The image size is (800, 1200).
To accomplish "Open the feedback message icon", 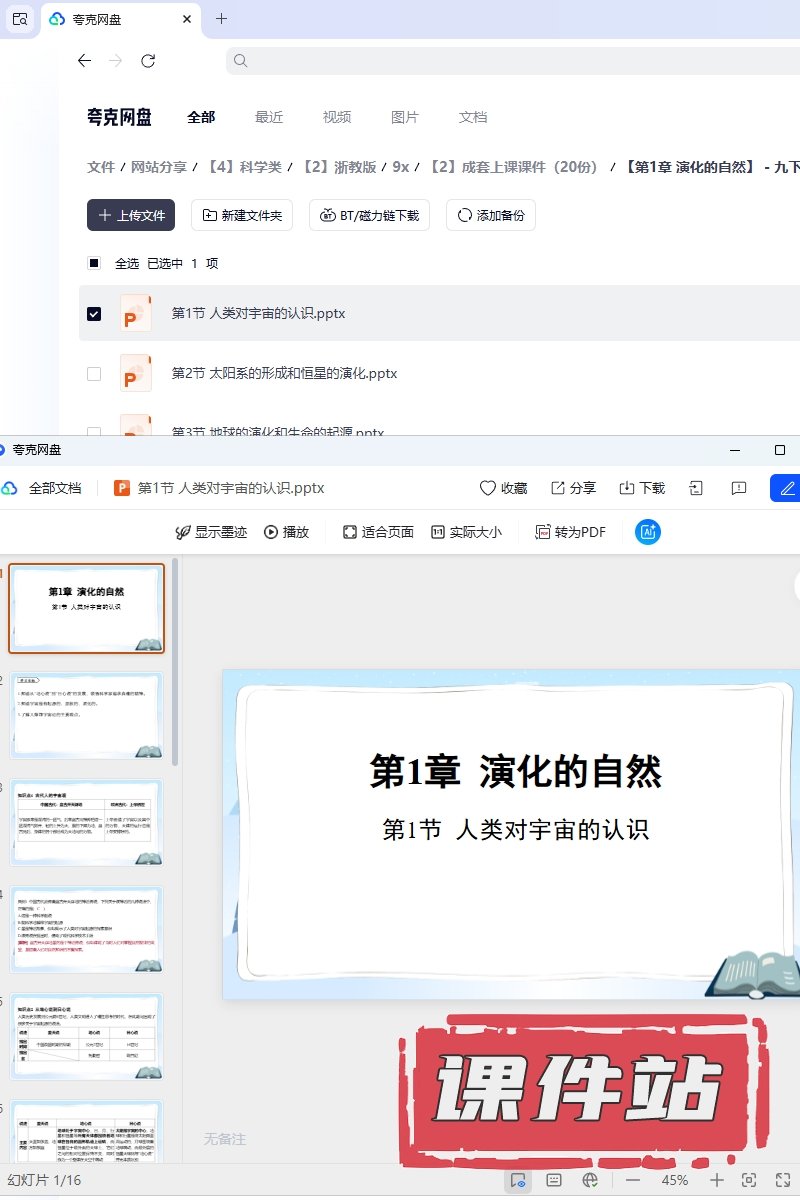I will pos(739,488).
